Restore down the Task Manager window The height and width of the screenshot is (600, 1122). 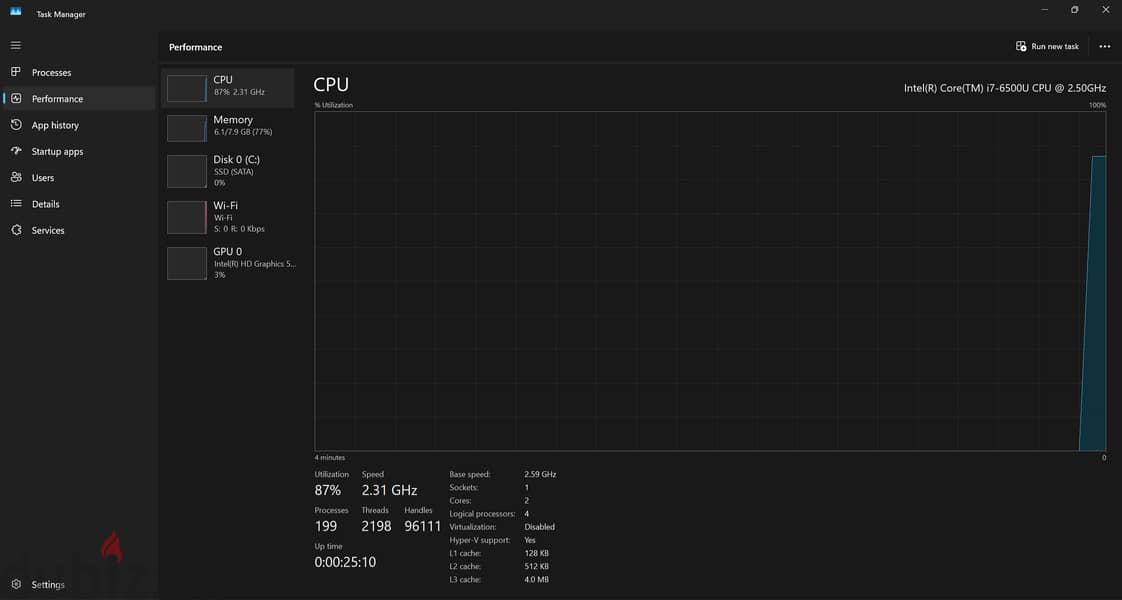tap(1074, 9)
